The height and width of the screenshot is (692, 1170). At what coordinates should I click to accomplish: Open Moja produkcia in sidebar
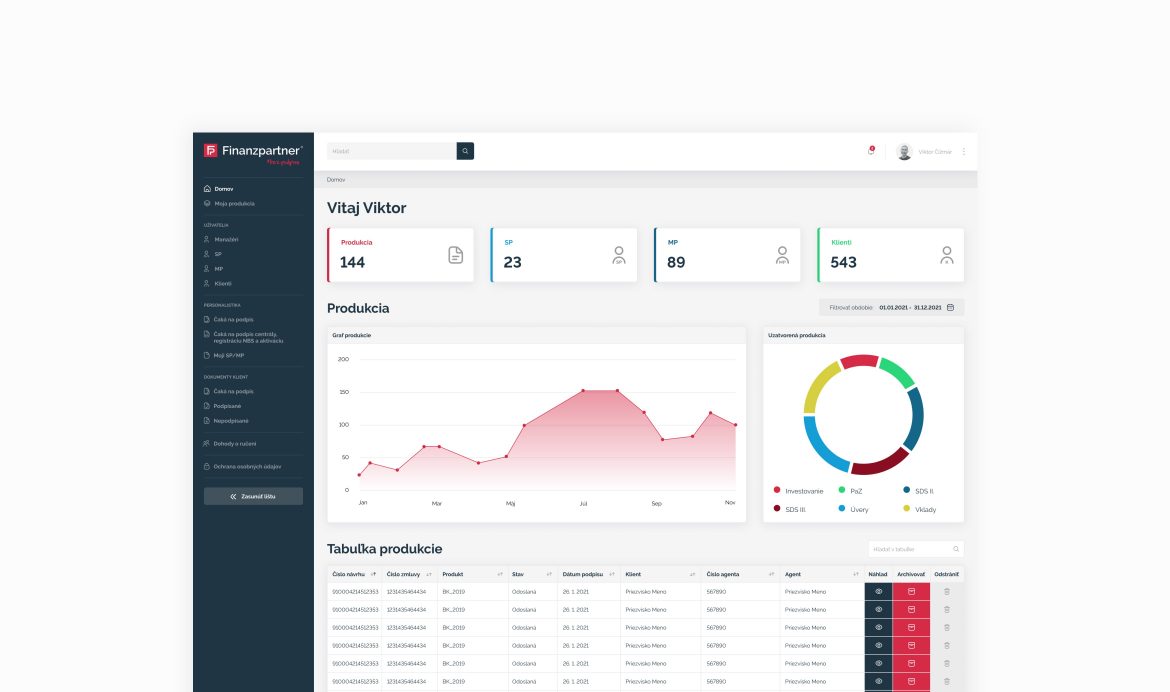(234, 203)
